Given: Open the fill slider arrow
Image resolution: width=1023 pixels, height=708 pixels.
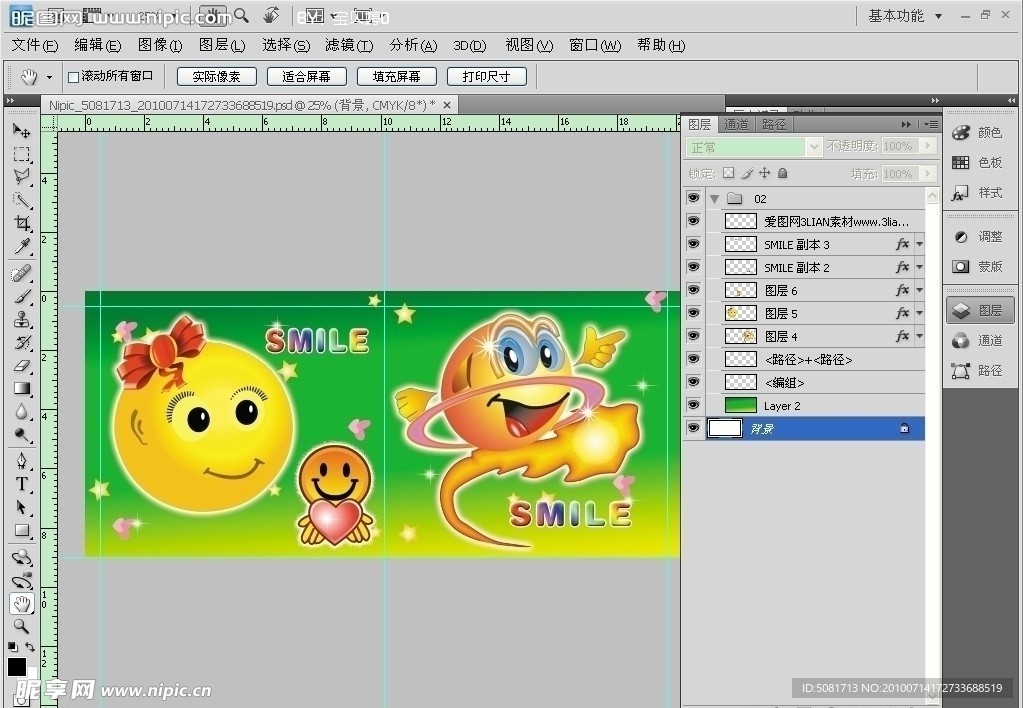Looking at the screenshot, I should point(928,174).
